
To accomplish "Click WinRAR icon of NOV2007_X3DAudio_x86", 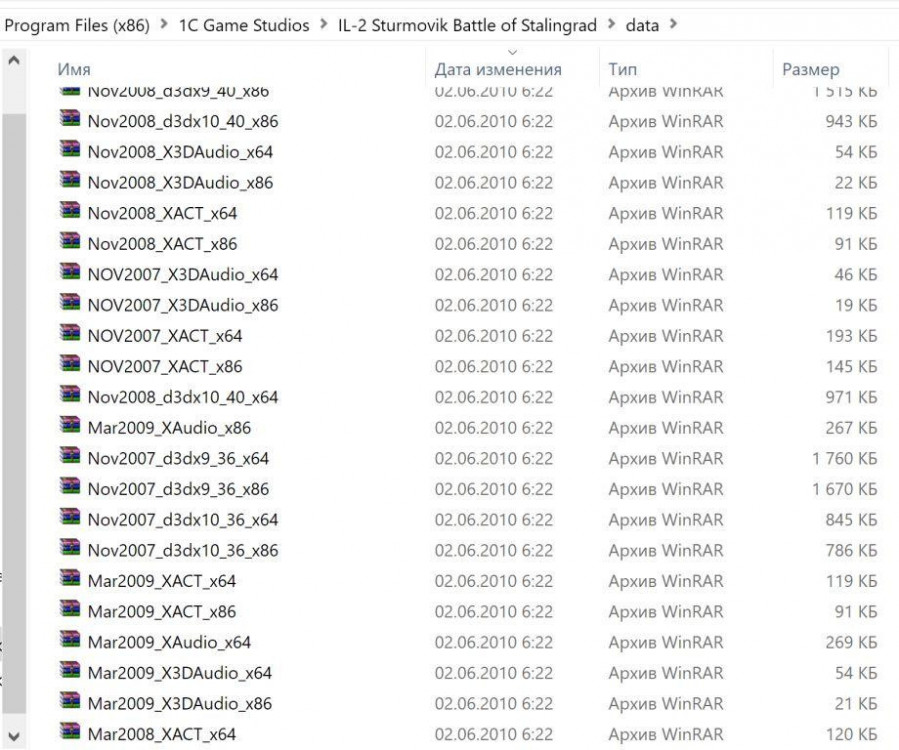I will (70, 302).
